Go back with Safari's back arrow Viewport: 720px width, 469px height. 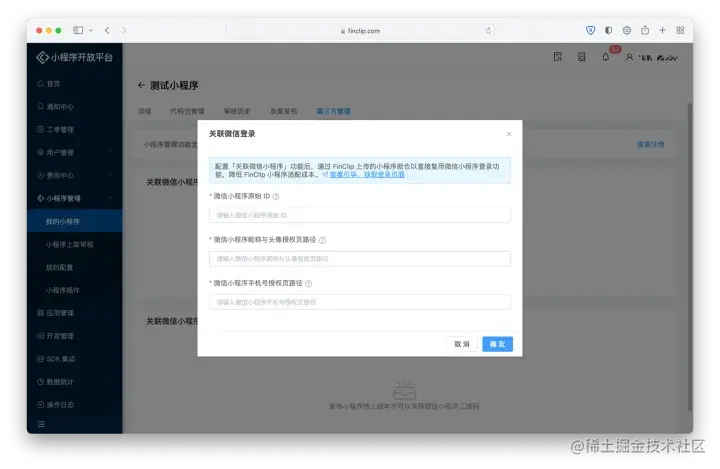tap(107, 30)
